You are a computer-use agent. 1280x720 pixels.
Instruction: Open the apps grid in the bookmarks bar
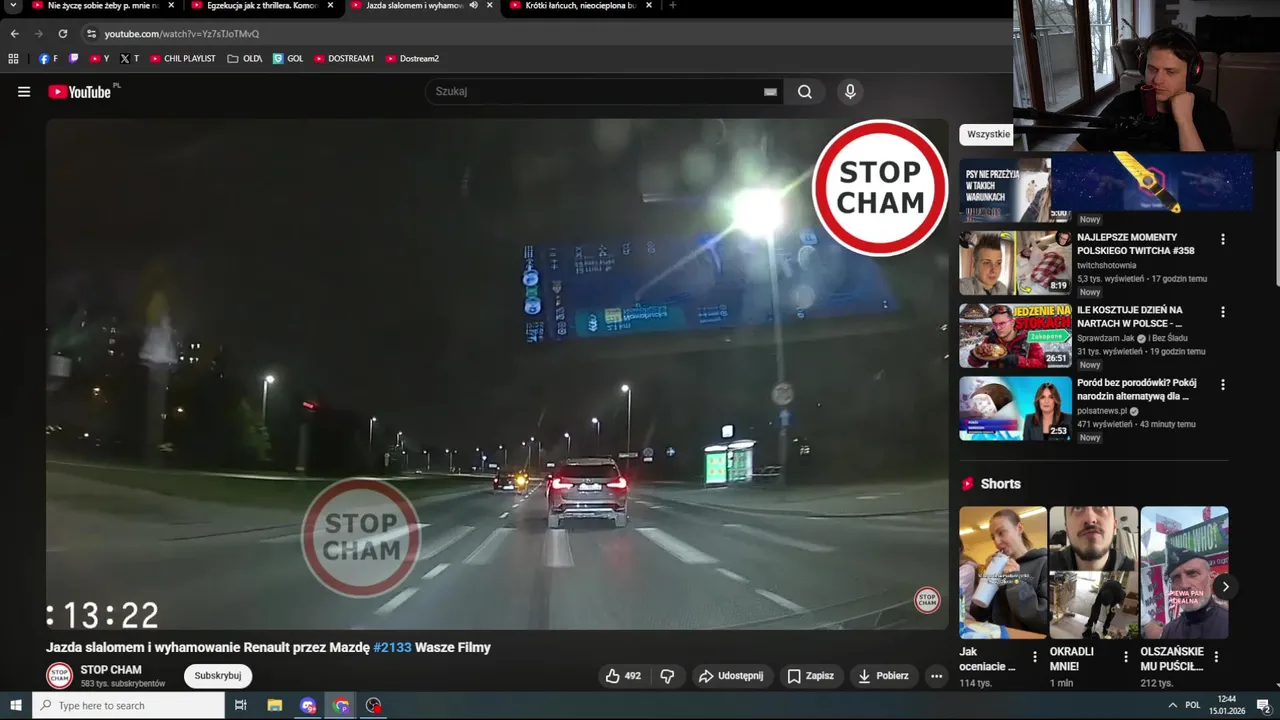pyautogui.click(x=13, y=59)
